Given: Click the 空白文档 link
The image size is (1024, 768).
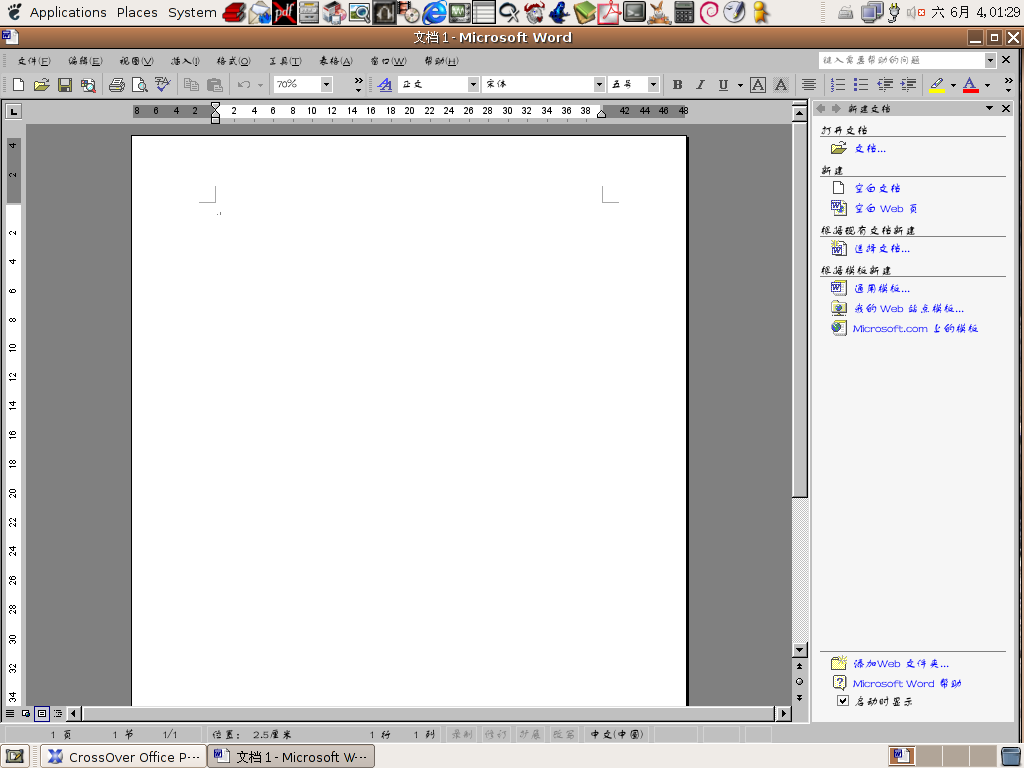Looking at the screenshot, I should click(878, 188).
